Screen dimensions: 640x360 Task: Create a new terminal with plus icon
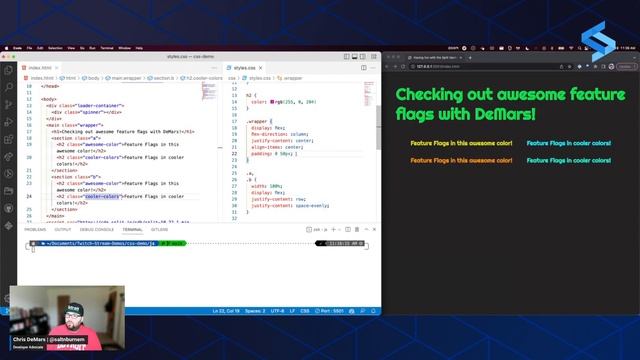(333, 229)
